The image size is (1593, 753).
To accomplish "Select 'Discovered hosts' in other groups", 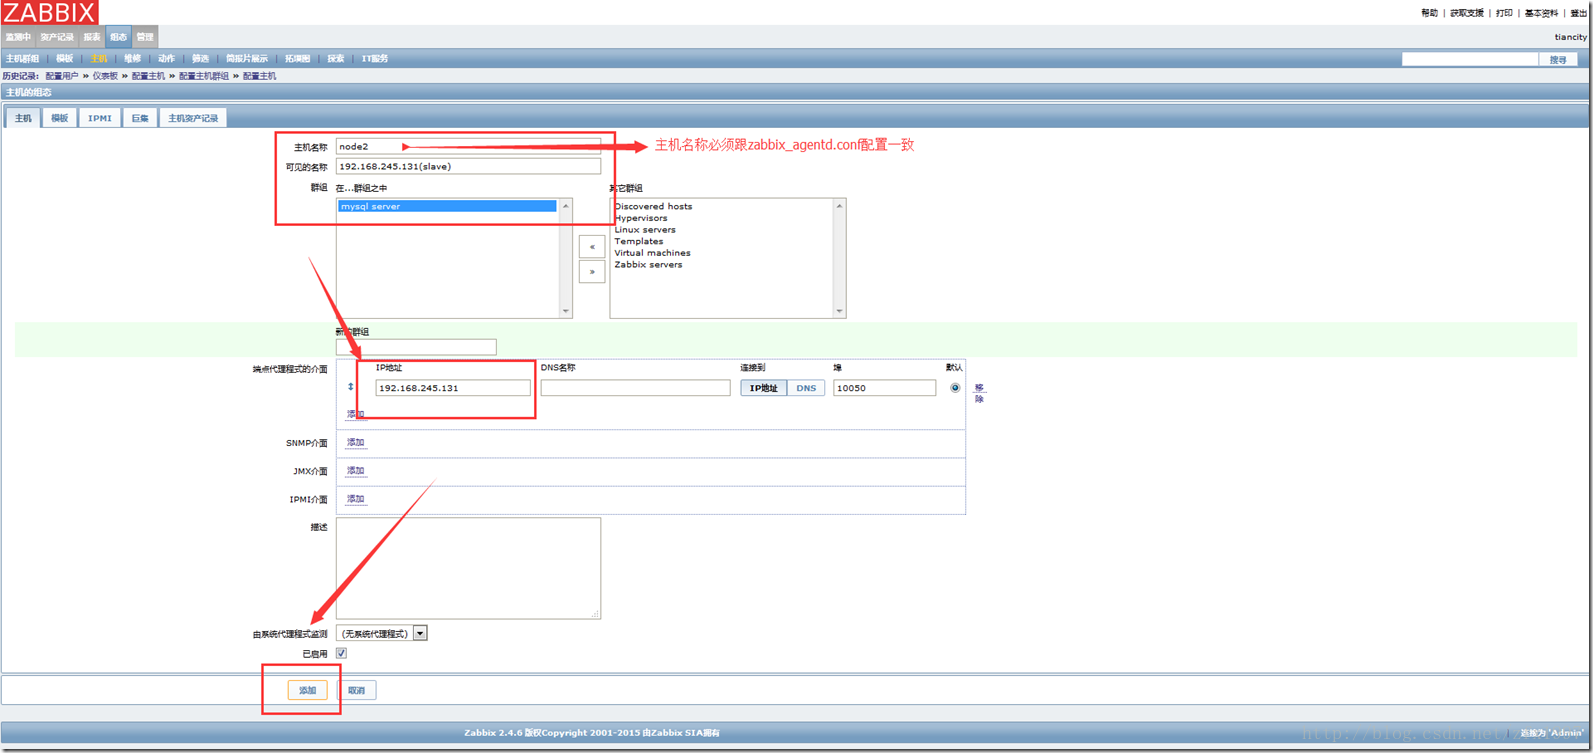I will (x=653, y=206).
